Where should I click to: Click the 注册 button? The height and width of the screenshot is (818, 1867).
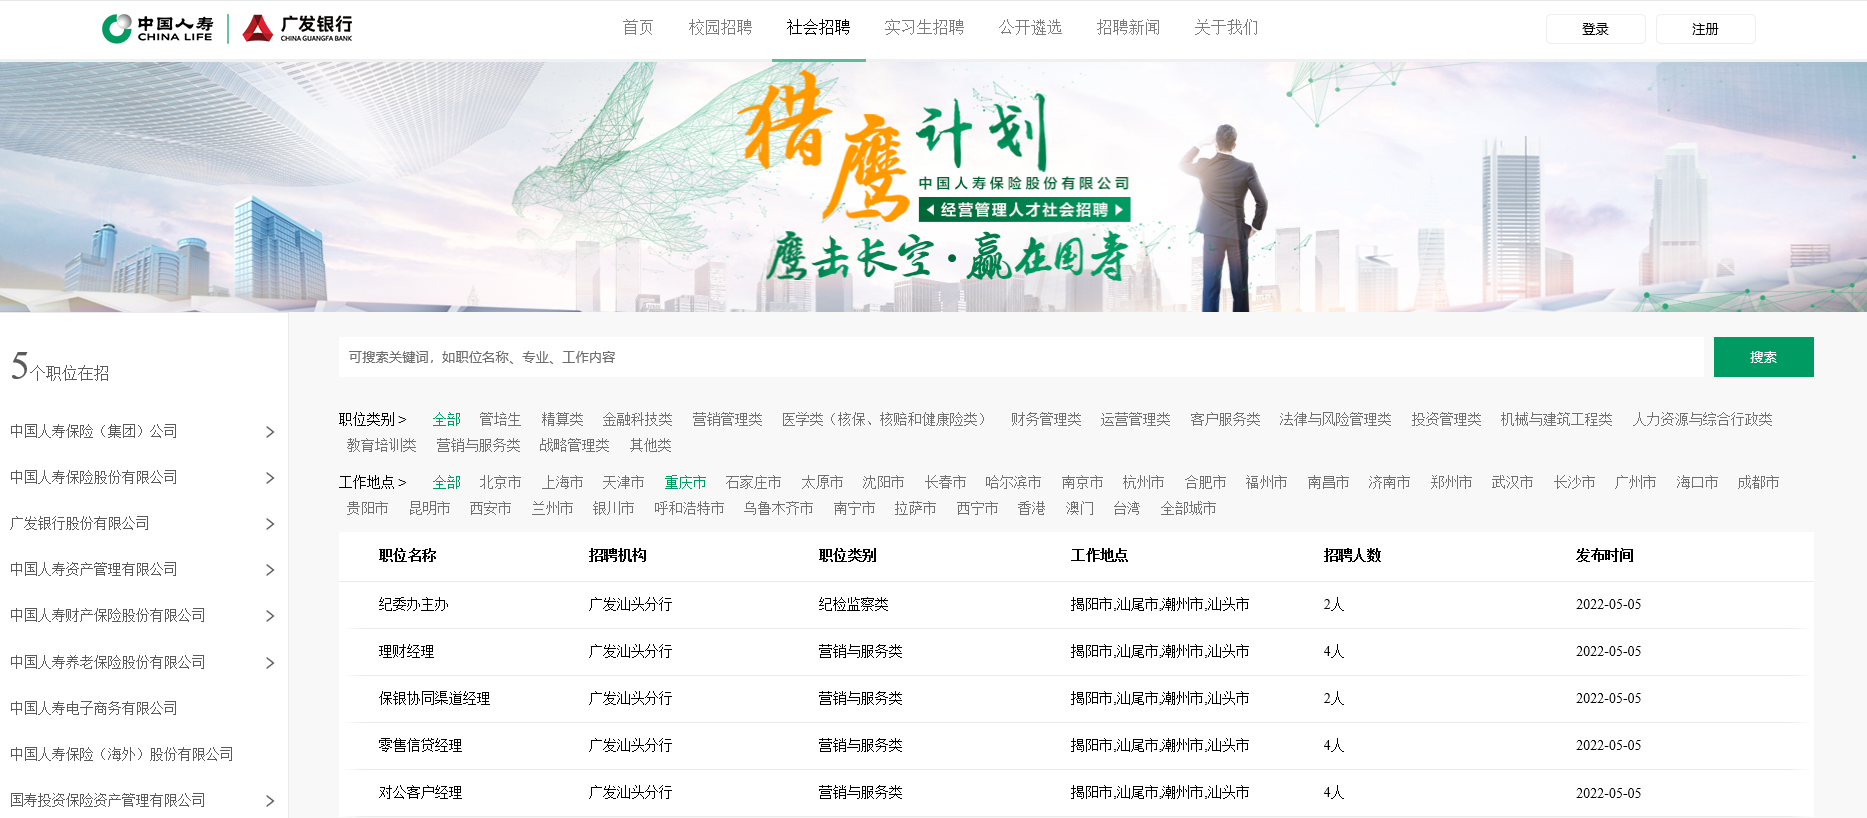click(x=1705, y=29)
